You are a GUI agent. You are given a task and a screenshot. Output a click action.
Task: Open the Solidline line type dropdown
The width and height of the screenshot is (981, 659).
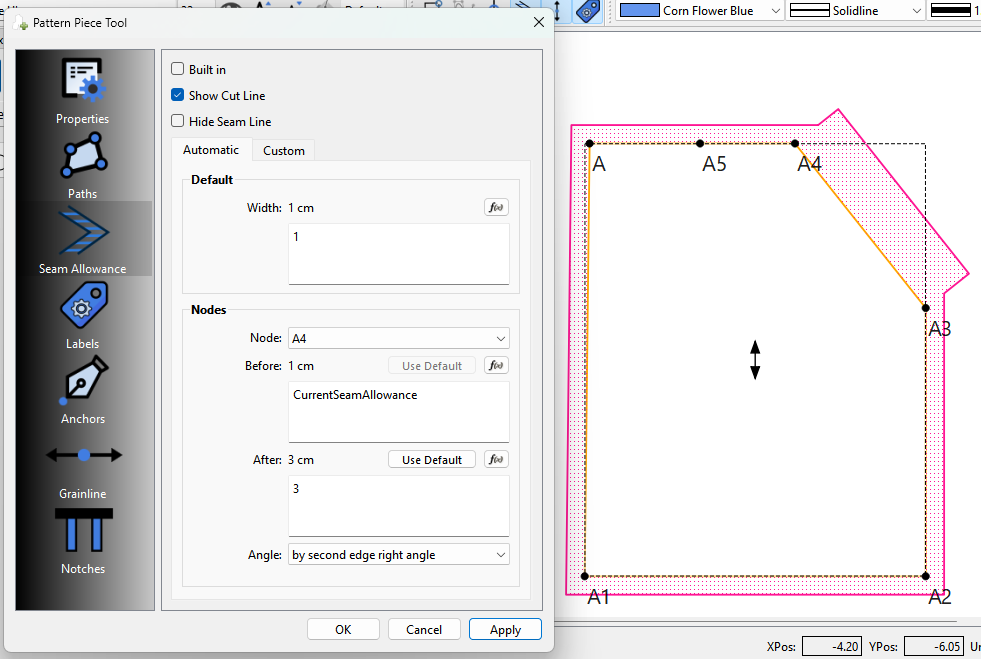point(855,11)
